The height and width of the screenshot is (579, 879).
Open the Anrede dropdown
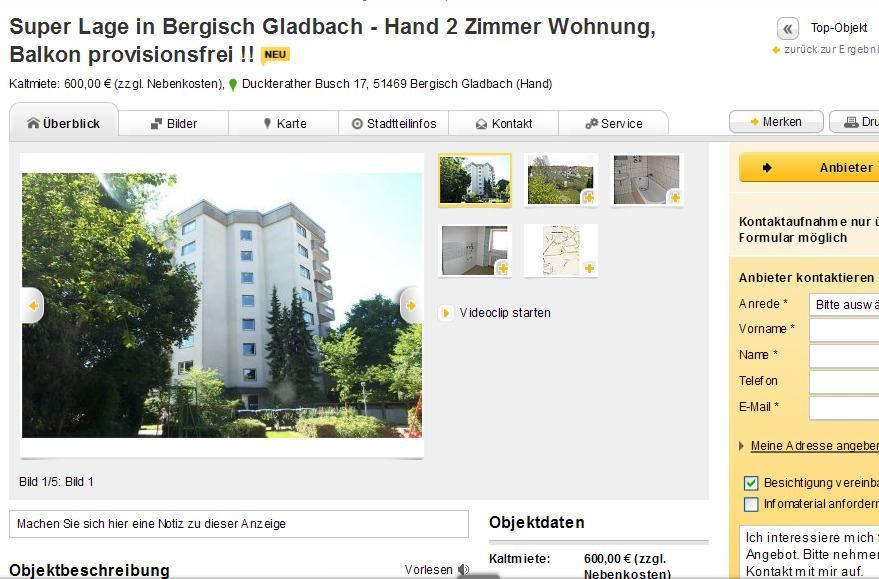(844, 304)
